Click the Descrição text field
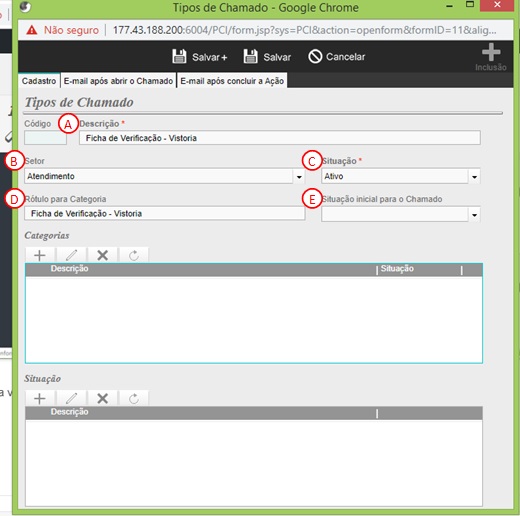The image size is (520, 516). coord(280,138)
